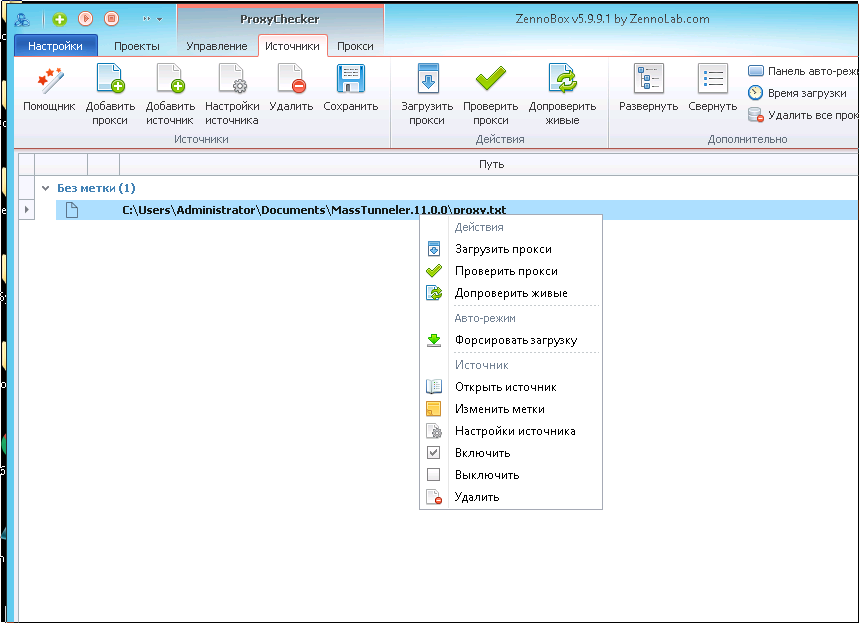Check Включить in context menu
Image resolution: width=859 pixels, height=623 pixels.
pyautogui.click(x=511, y=453)
